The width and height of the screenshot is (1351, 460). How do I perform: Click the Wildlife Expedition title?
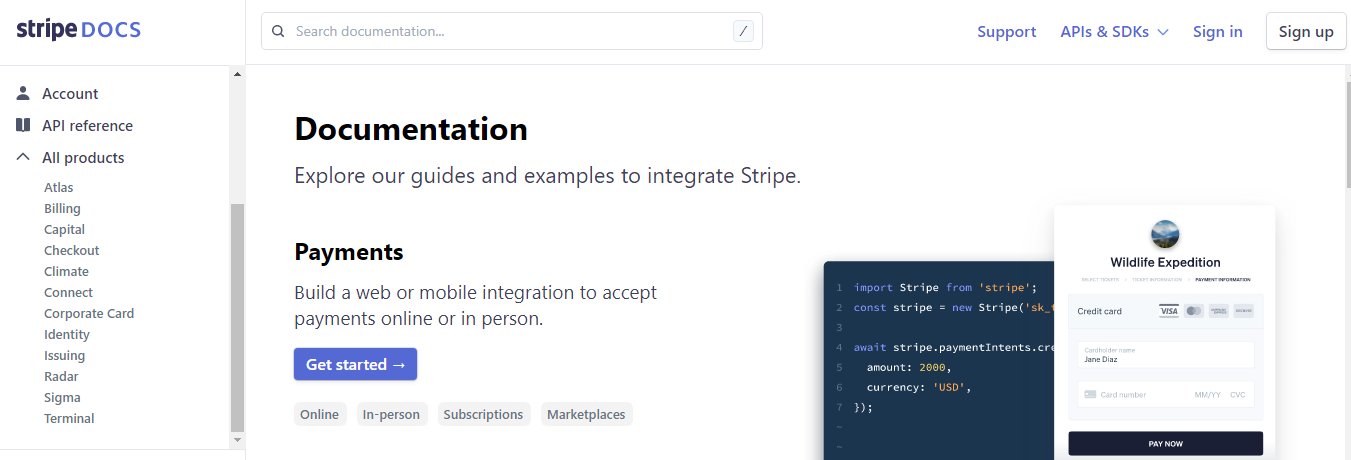tap(1165, 262)
